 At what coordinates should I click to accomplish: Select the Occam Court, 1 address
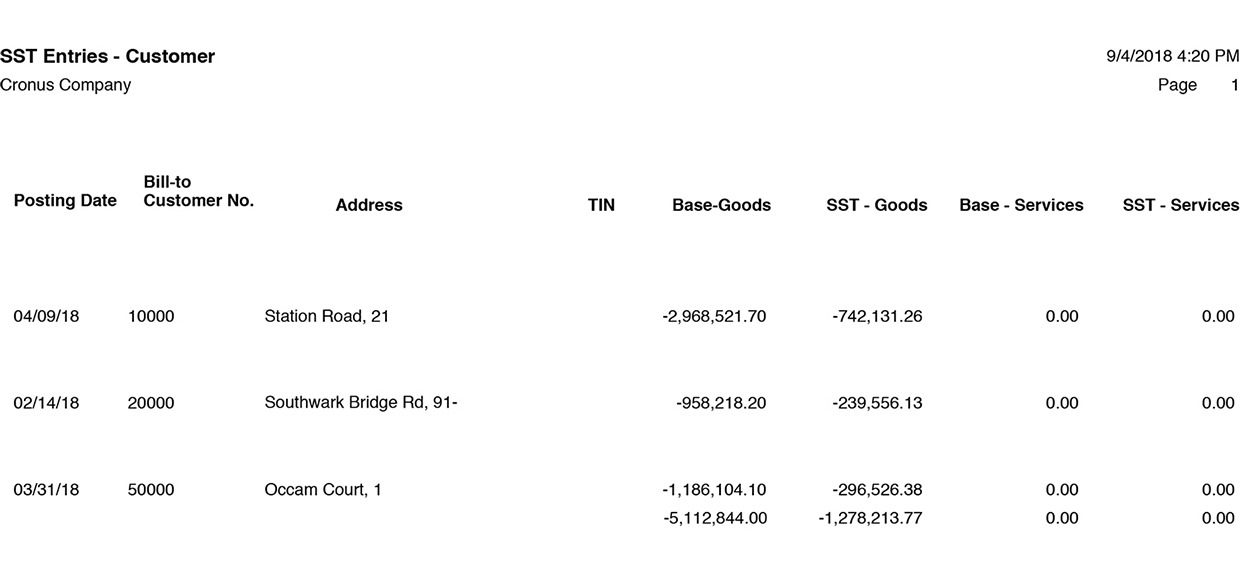(x=323, y=490)
